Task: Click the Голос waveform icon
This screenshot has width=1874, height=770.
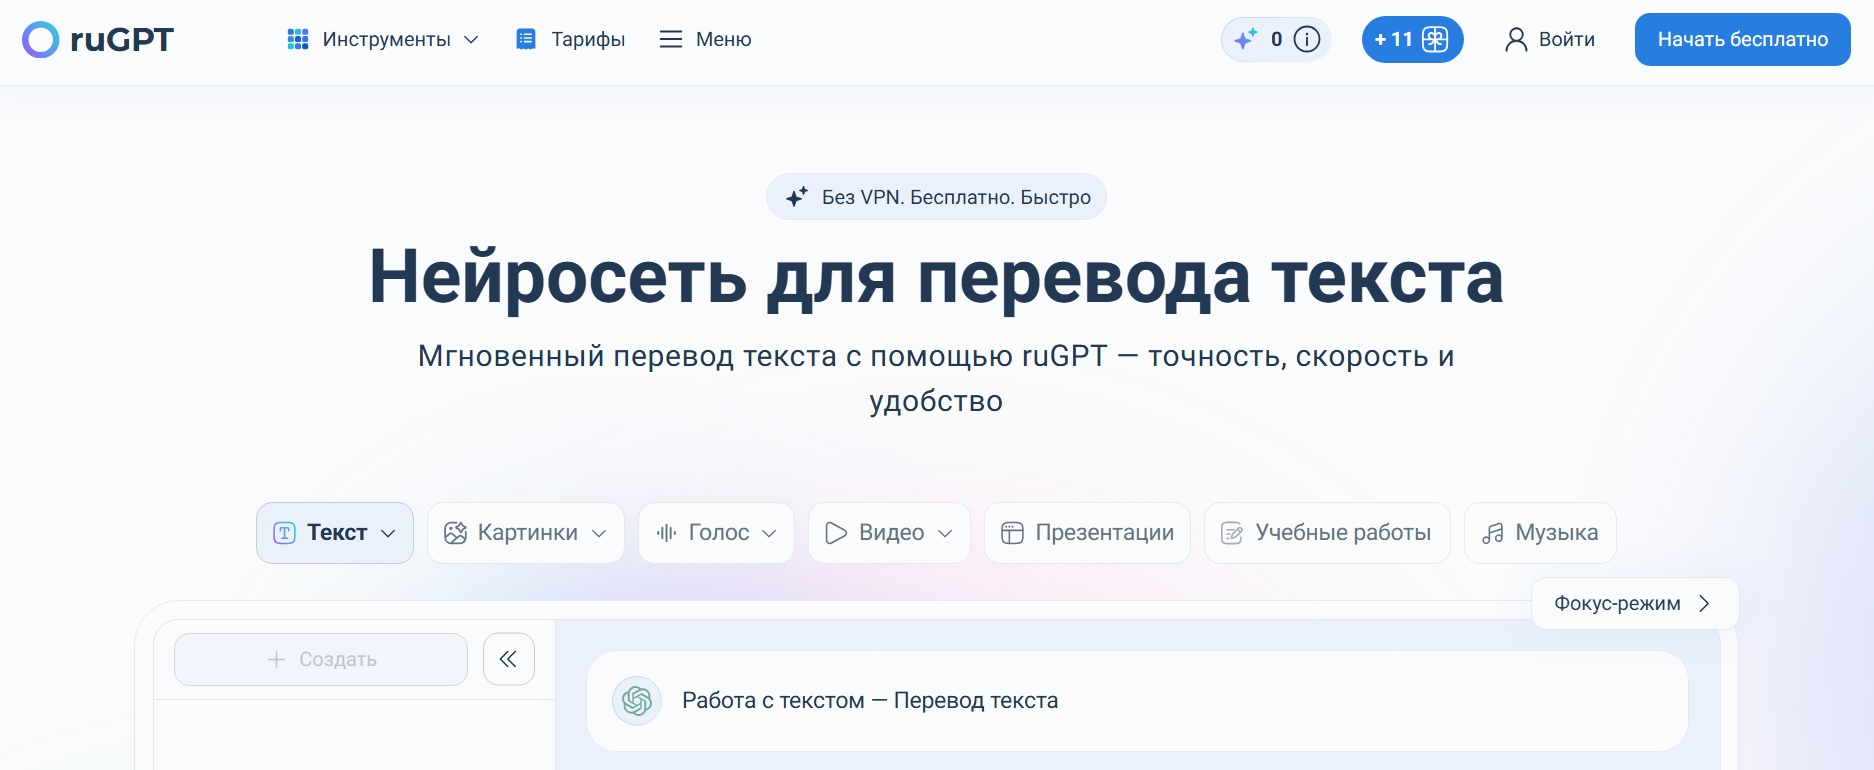Action: coord(667,533)
